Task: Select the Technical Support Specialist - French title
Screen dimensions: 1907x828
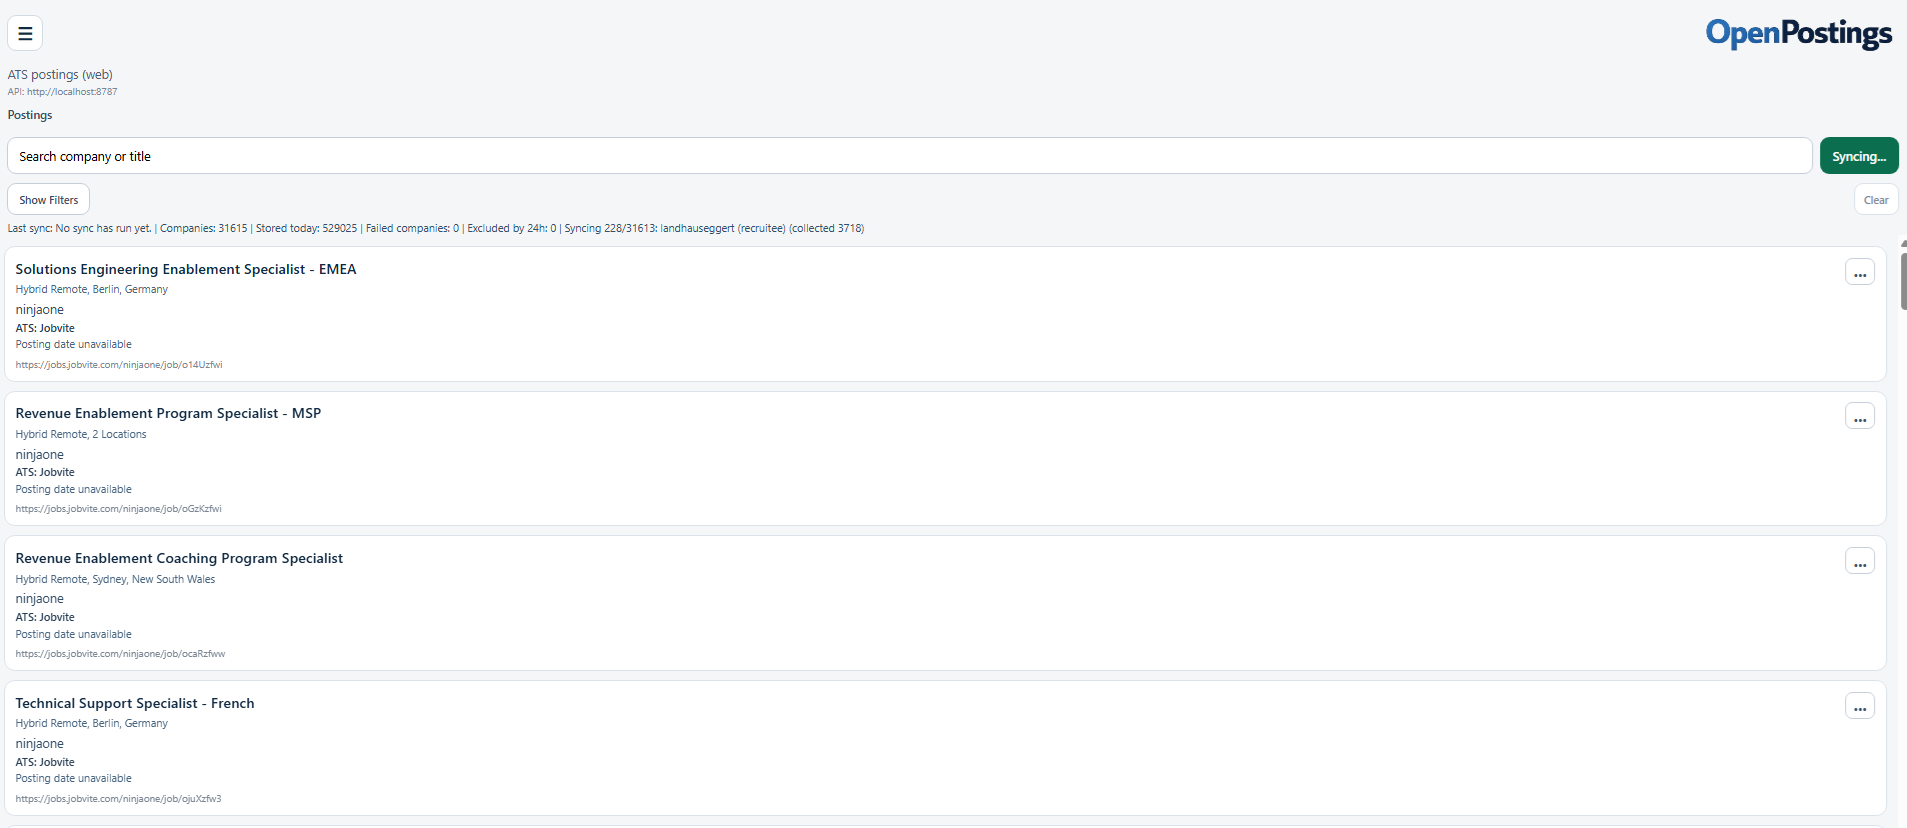Action: tap(135, 703)
